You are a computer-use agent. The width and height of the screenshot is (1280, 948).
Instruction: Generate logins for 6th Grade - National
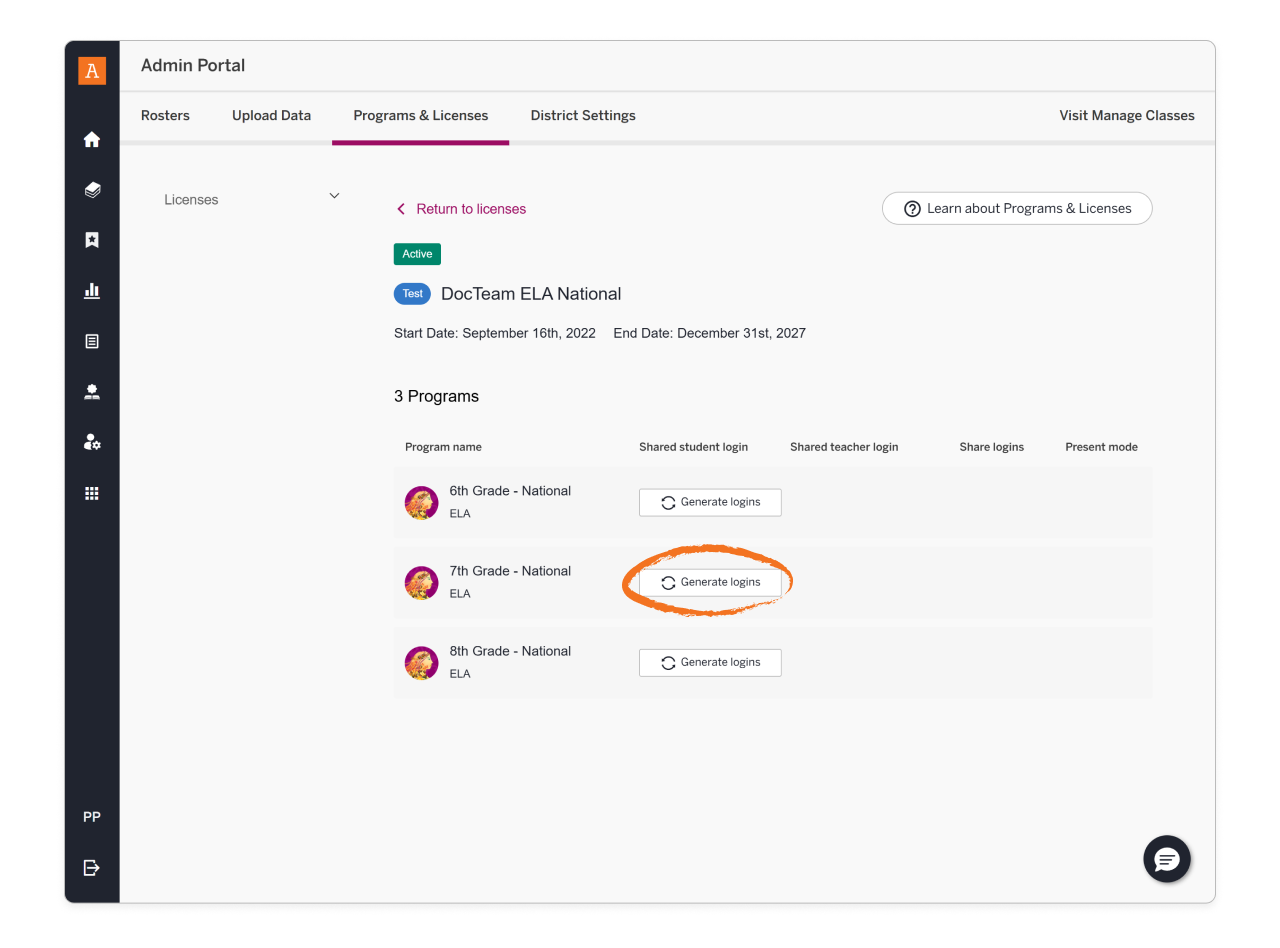tap(710, 502)
